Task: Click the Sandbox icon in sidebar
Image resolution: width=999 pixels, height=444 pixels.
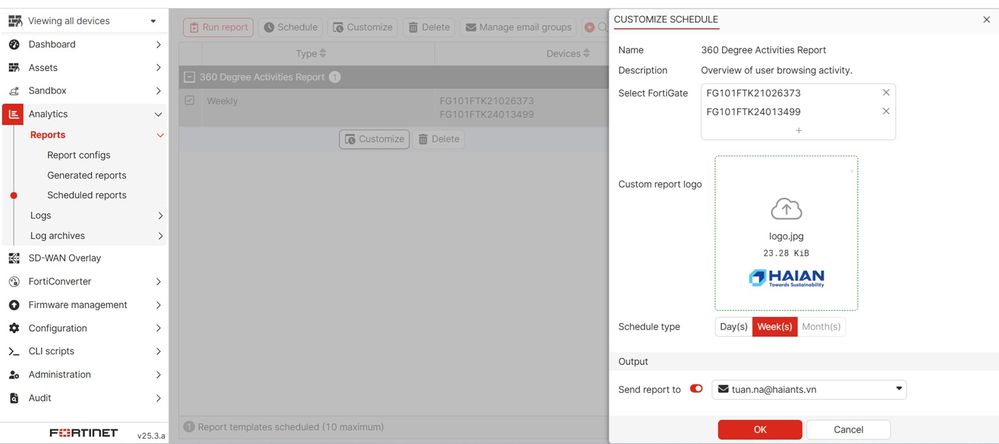Action: (x=14, y=91)
